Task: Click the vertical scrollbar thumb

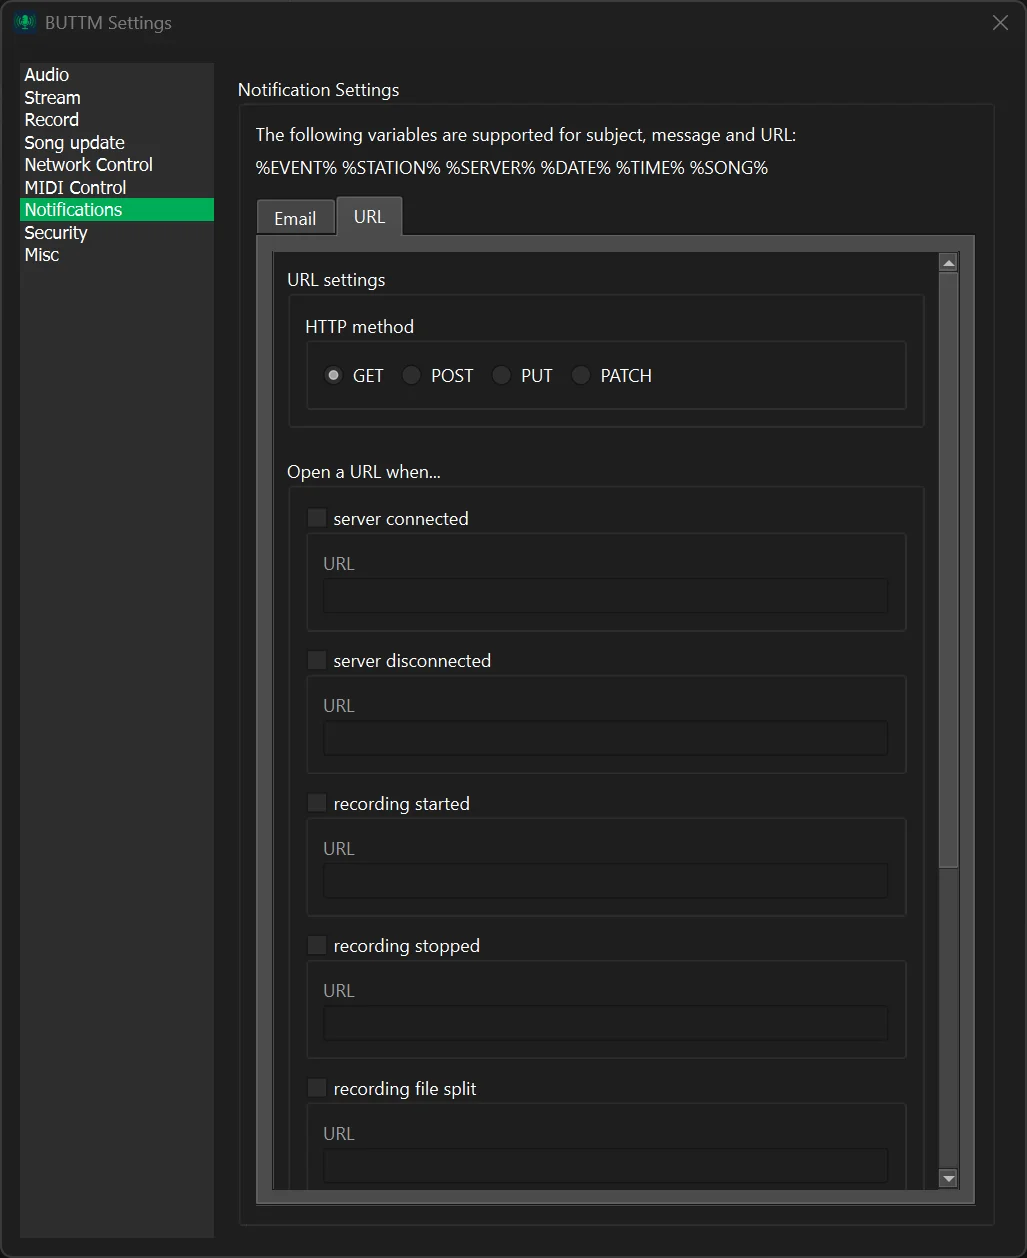Action: tap(949, 570)
